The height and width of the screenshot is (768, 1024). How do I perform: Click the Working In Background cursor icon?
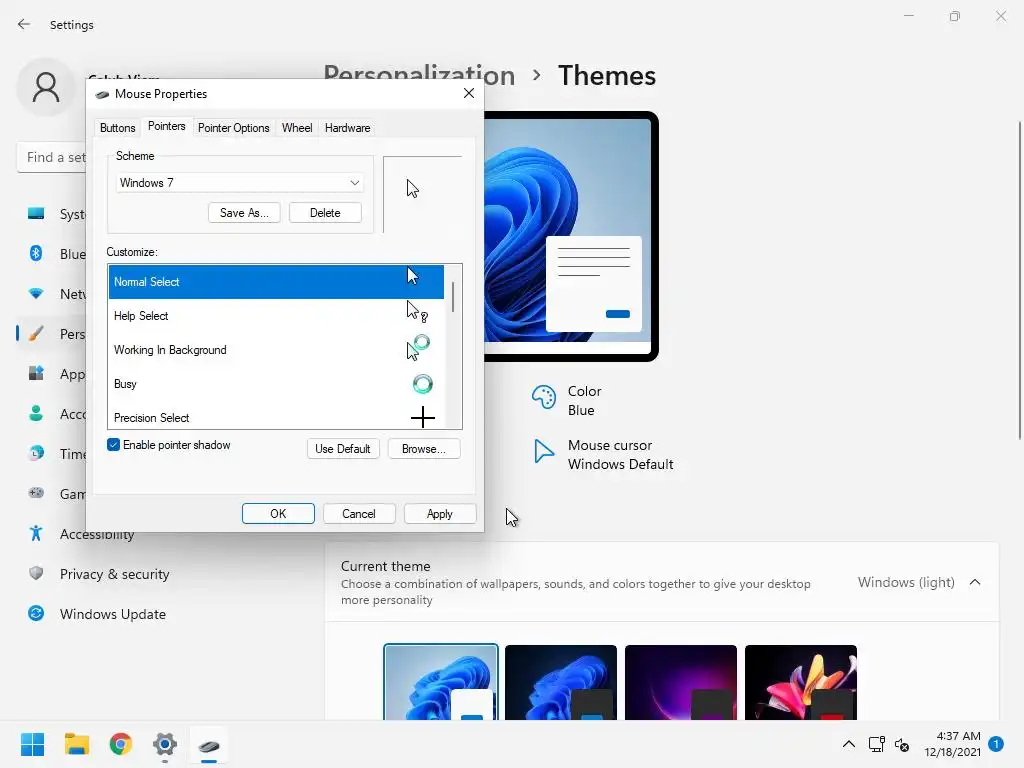click(418, 347)
